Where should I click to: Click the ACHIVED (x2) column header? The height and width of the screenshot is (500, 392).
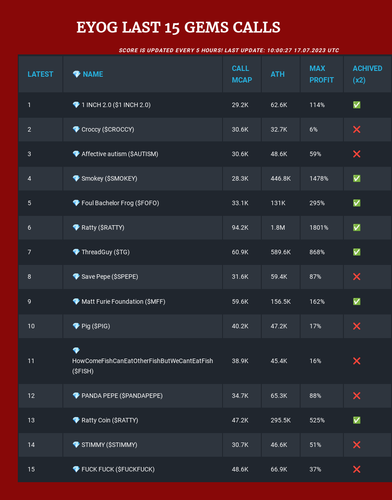click(367, 74)
